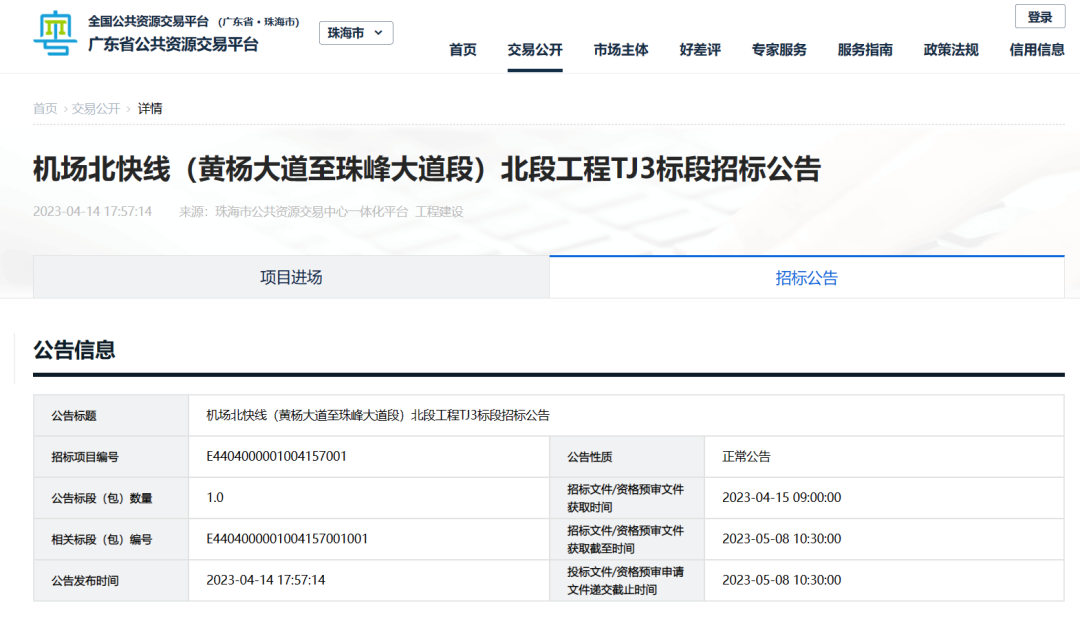Click the 登录 login button
The width and height of the screenshot is (1080, 643).
(x=1040, y=17)
